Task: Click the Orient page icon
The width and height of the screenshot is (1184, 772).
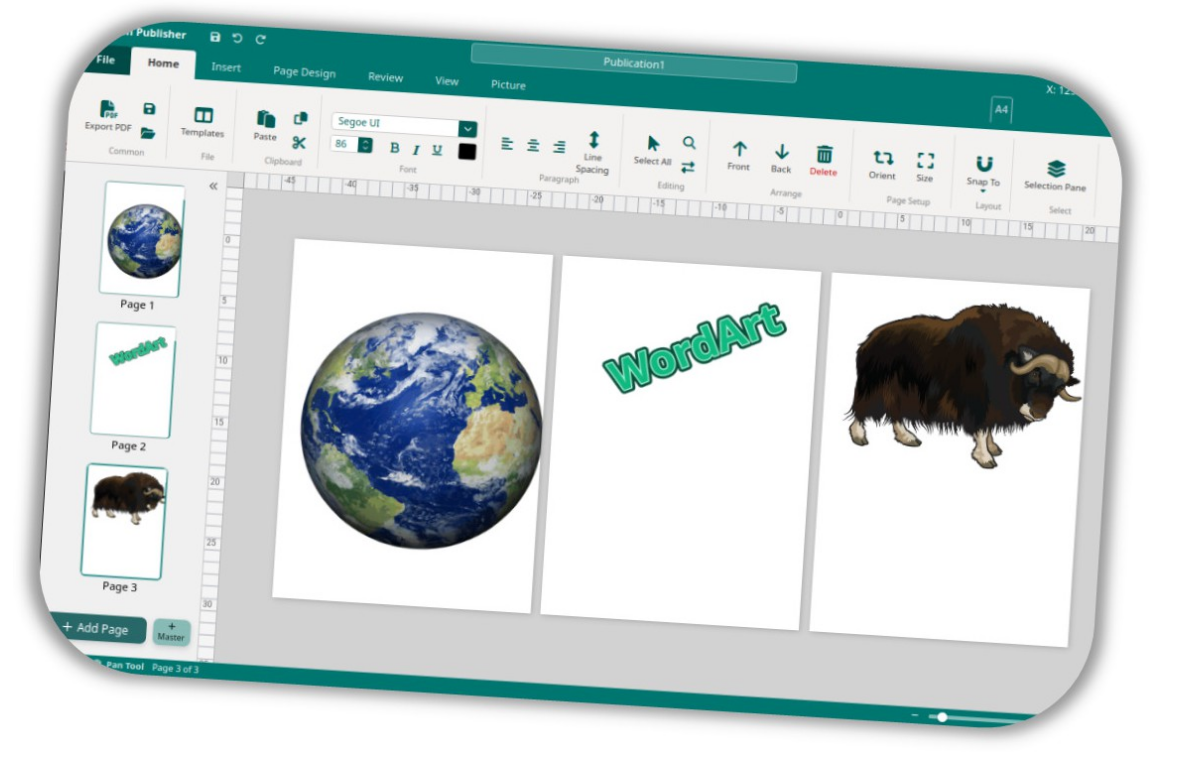Action: click(x=883, y=158)
